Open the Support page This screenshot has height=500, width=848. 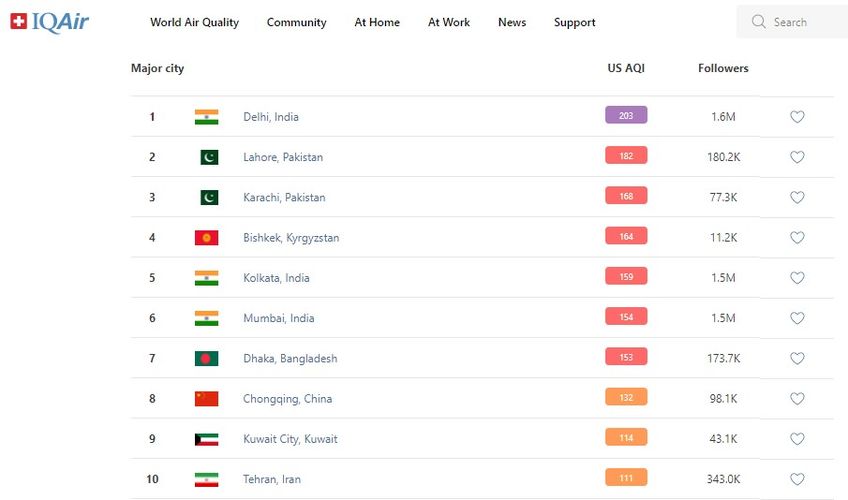point(574,22)
